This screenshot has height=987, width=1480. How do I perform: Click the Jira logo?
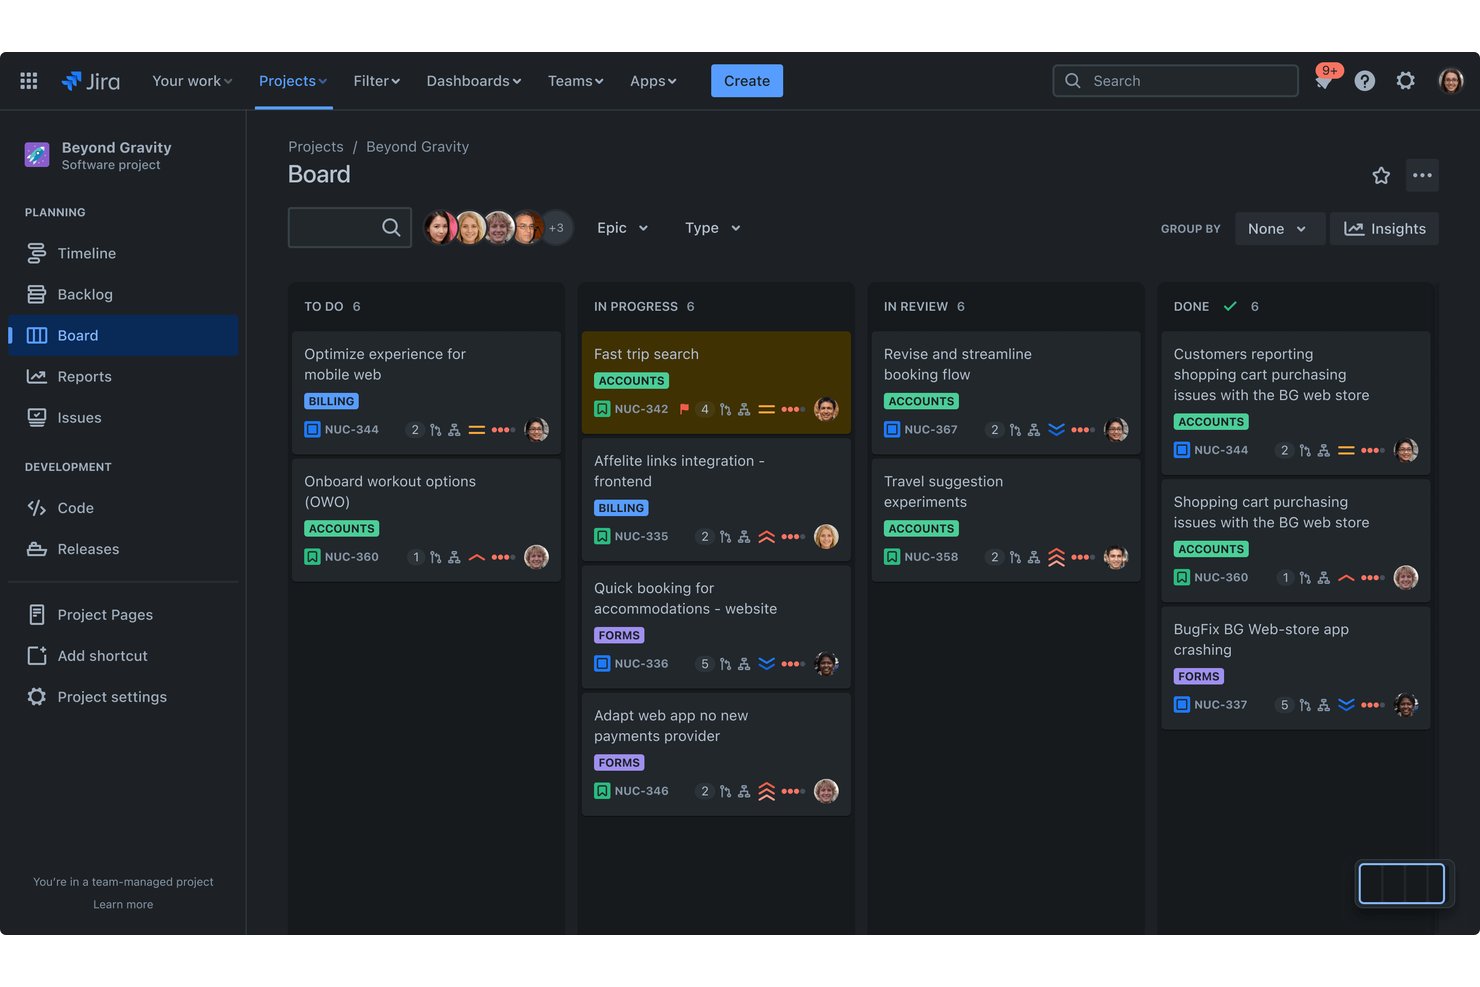pyautogui.click(x=90, y=81)
